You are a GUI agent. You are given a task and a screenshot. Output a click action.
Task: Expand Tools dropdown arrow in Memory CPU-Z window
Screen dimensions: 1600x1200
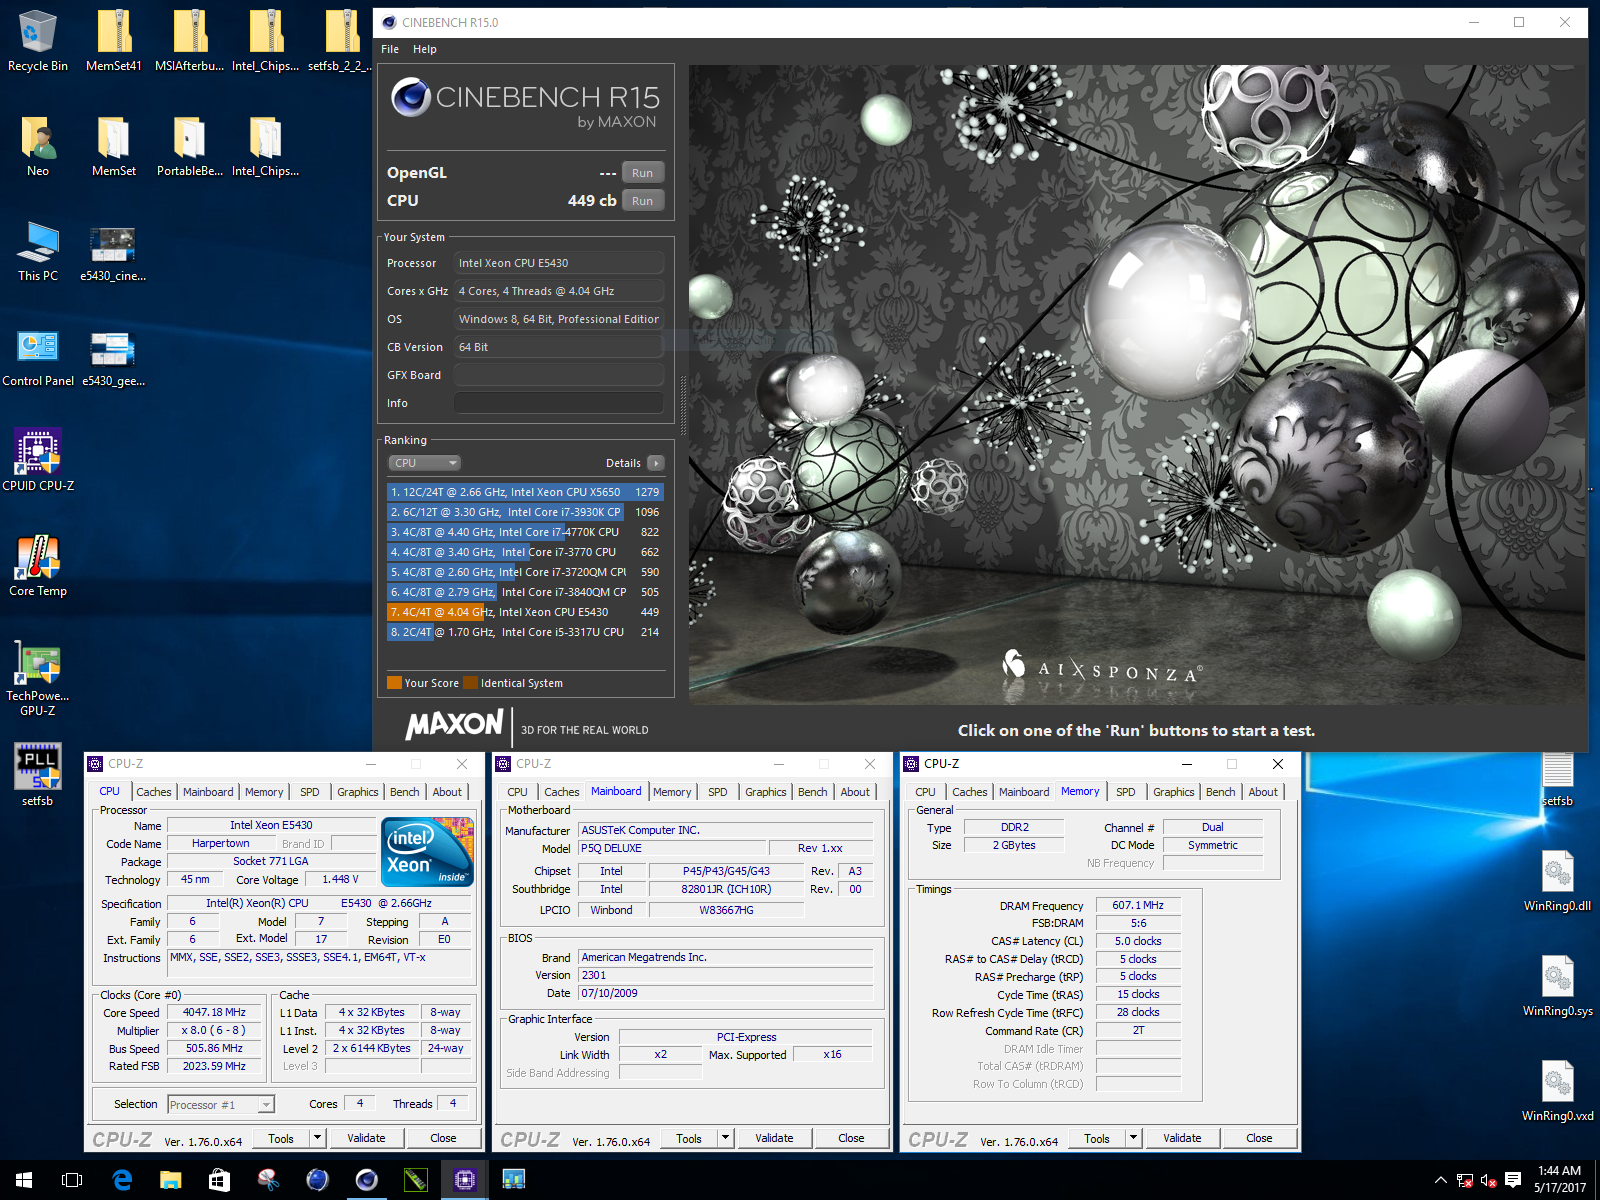coord(1134,1138)
